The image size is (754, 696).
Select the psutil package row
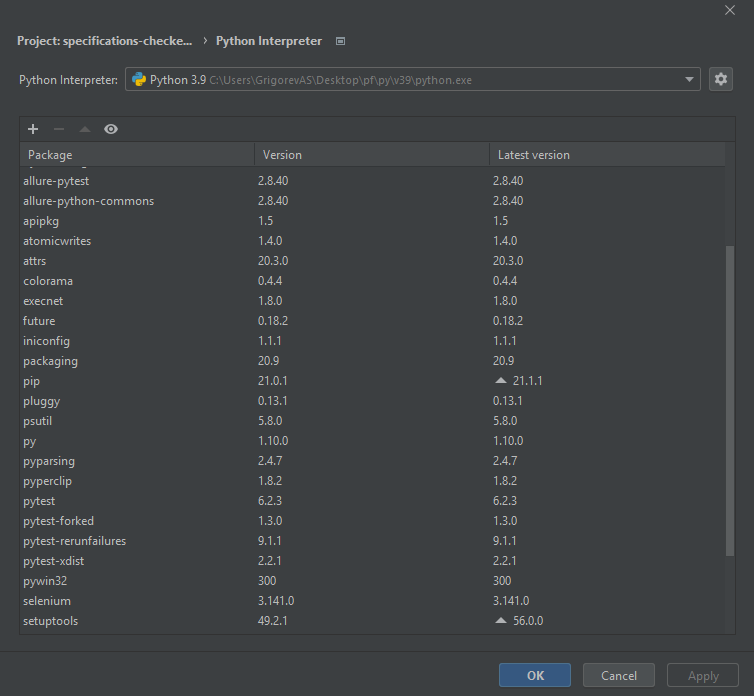(372, 421)
